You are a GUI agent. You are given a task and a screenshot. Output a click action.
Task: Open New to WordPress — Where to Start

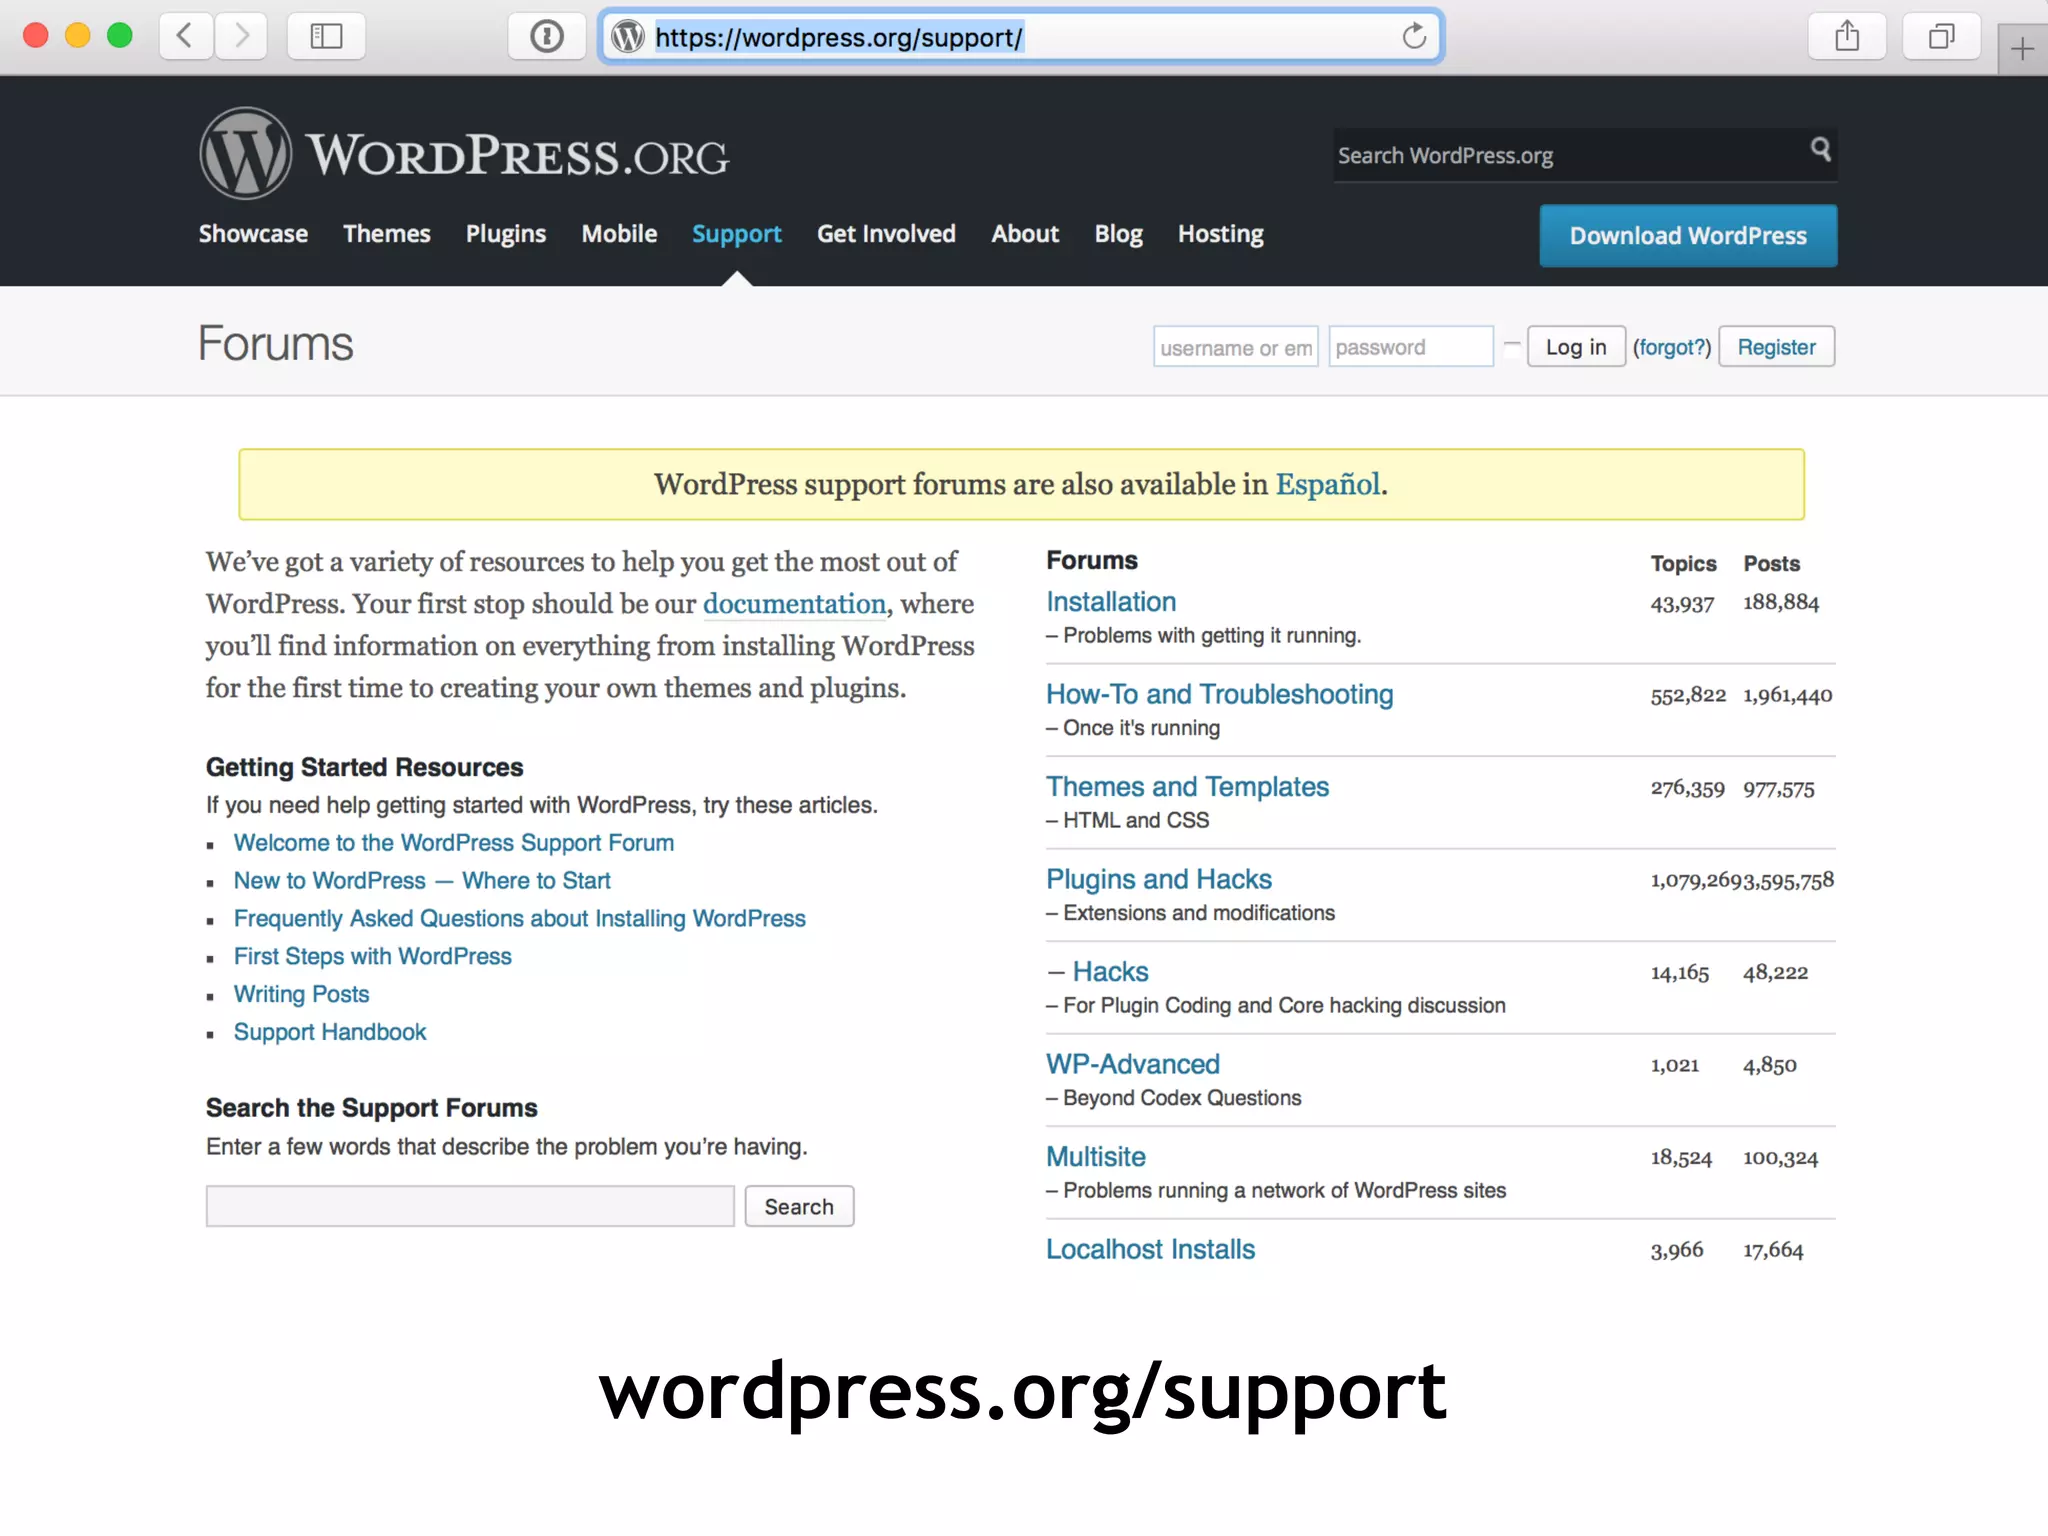422,881
